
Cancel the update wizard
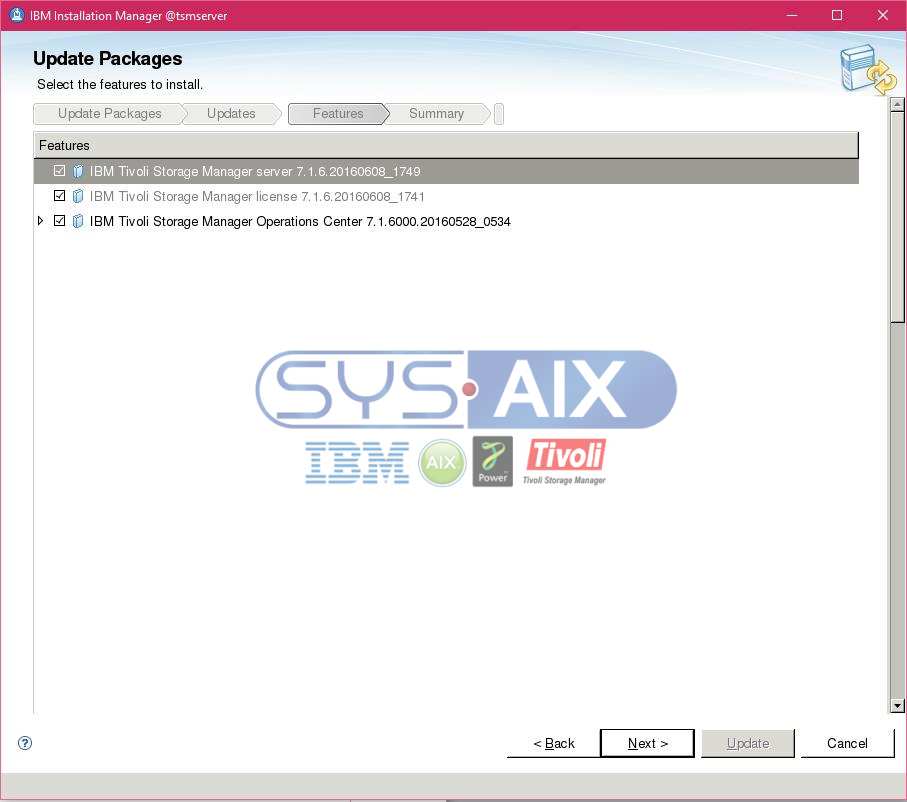pos(847,744)
